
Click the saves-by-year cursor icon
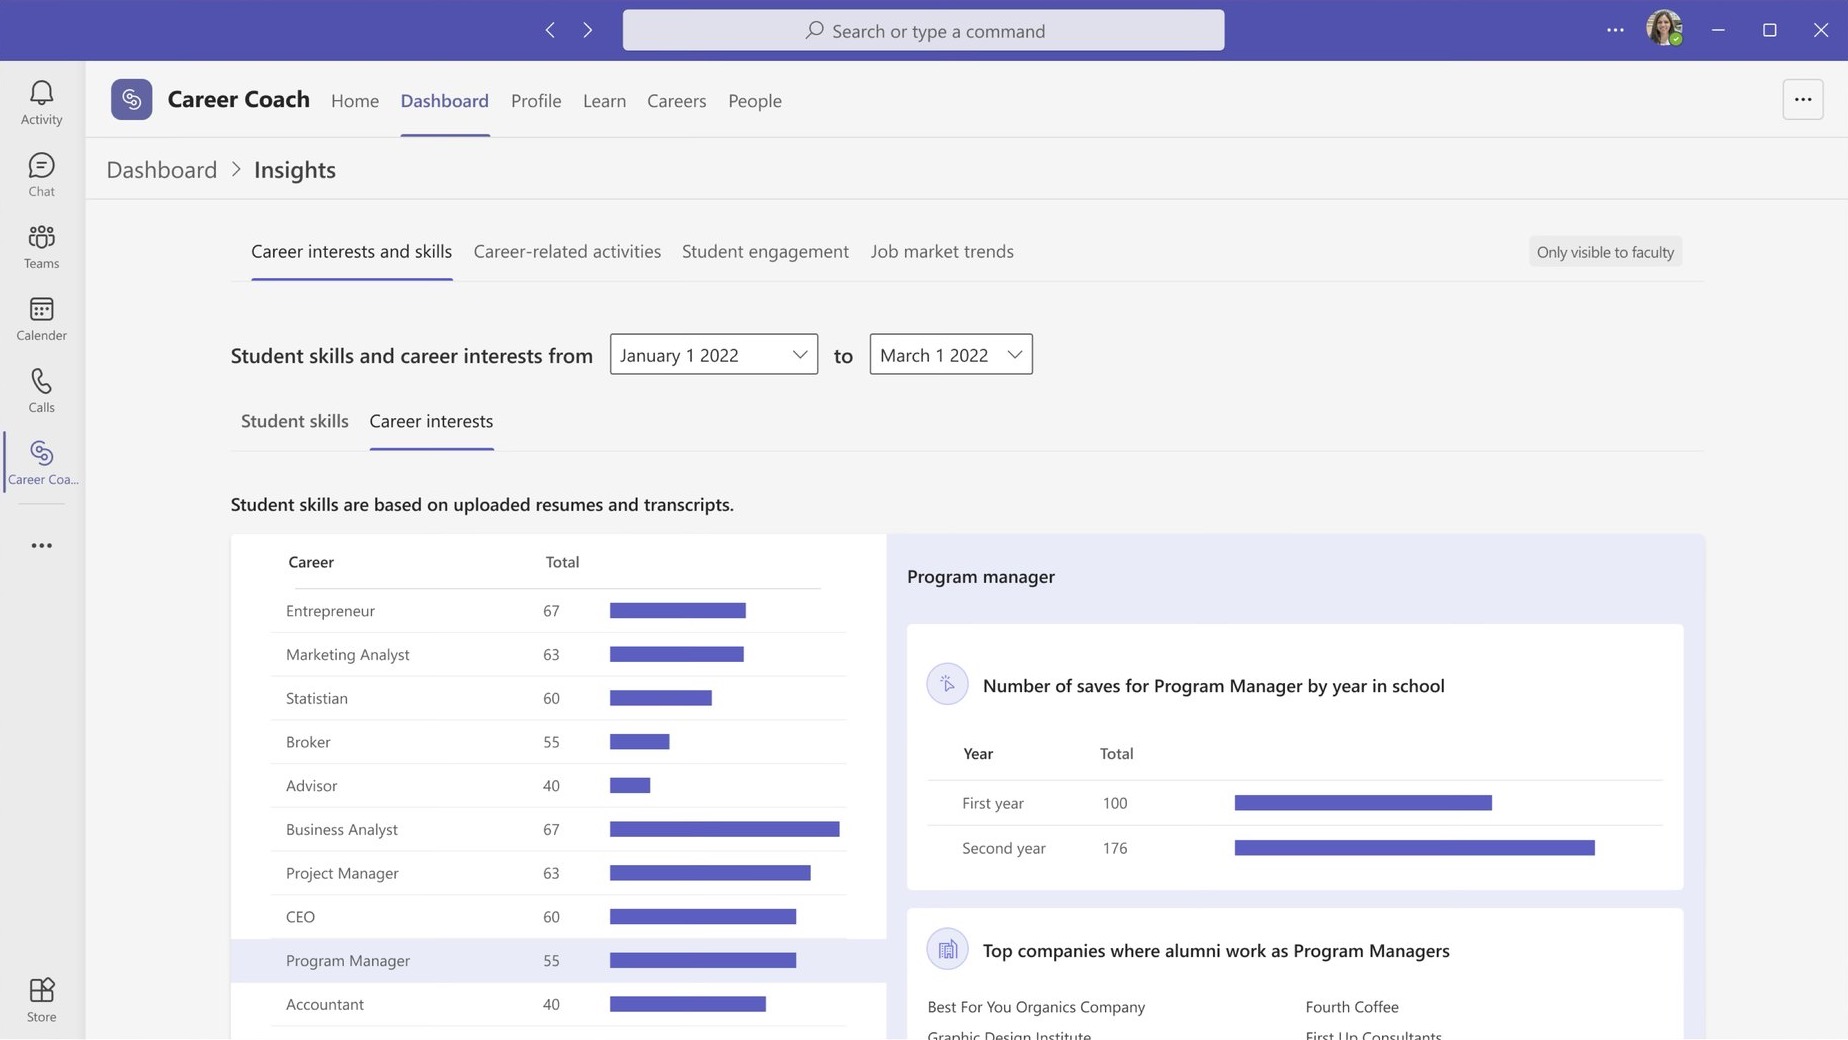coord(947,685)
